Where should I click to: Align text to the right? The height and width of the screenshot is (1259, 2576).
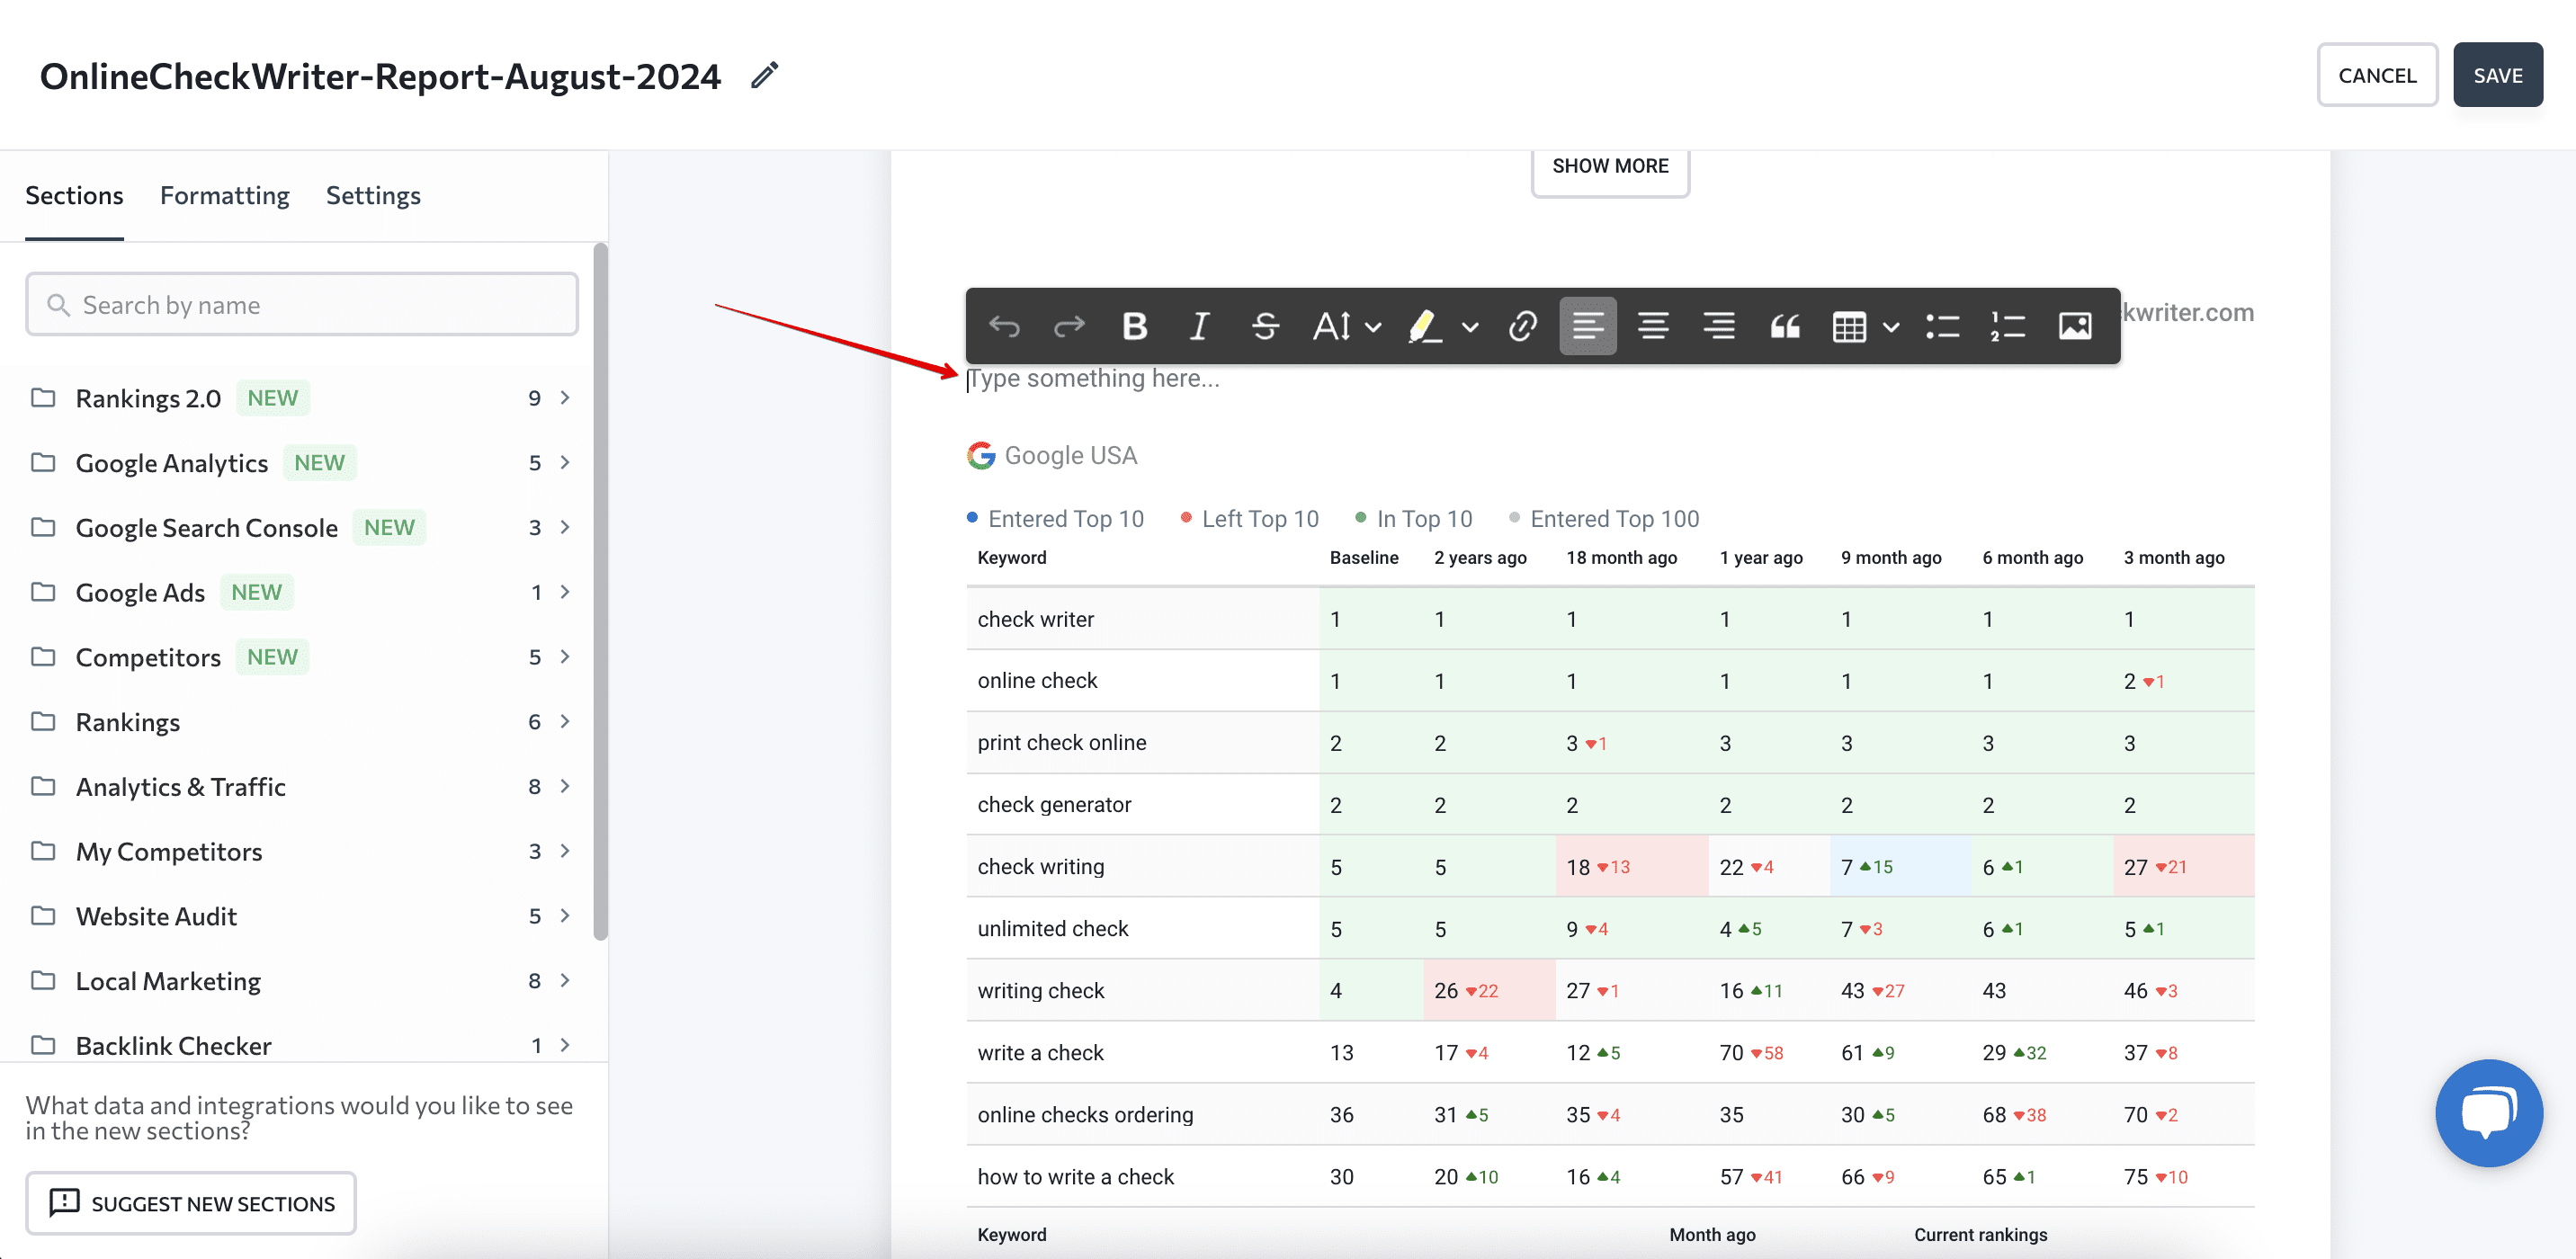click(x=1718, y=326)
